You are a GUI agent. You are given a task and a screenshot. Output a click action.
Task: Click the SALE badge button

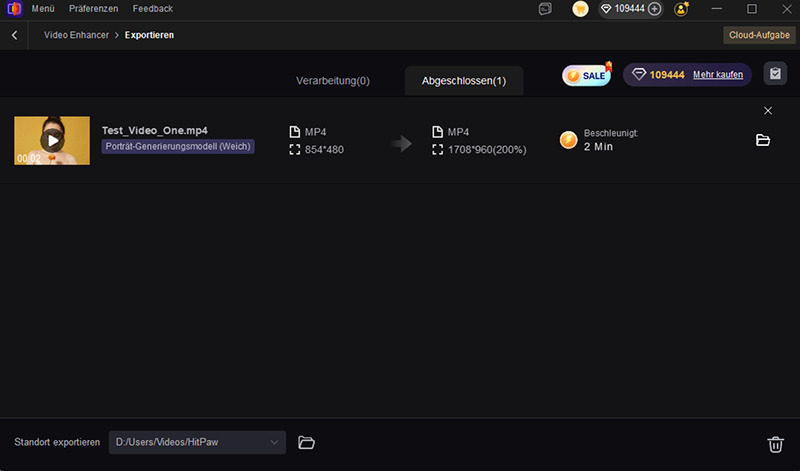[x=586, y=75]
